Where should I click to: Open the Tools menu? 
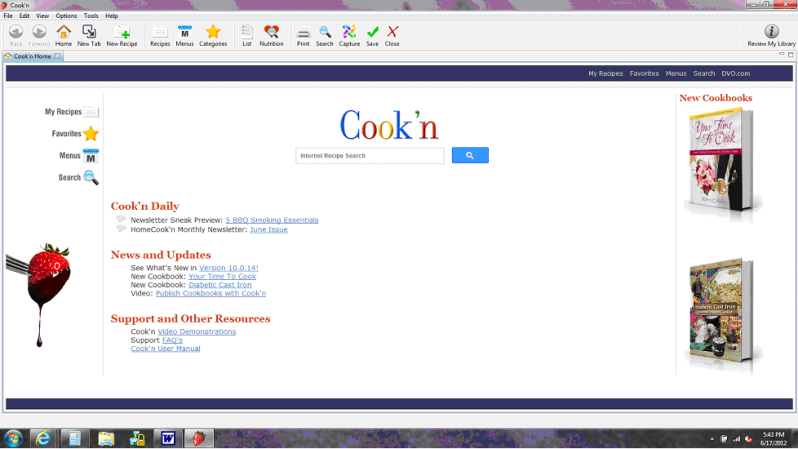pyautogui.click(x=91, y=16)
